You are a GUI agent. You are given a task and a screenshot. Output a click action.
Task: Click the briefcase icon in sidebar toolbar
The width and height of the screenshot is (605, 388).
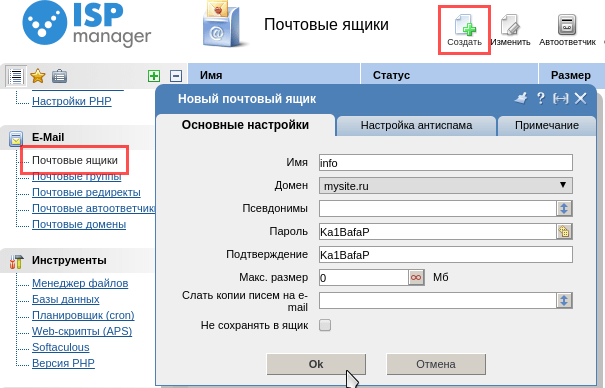(x=59, y=76)
